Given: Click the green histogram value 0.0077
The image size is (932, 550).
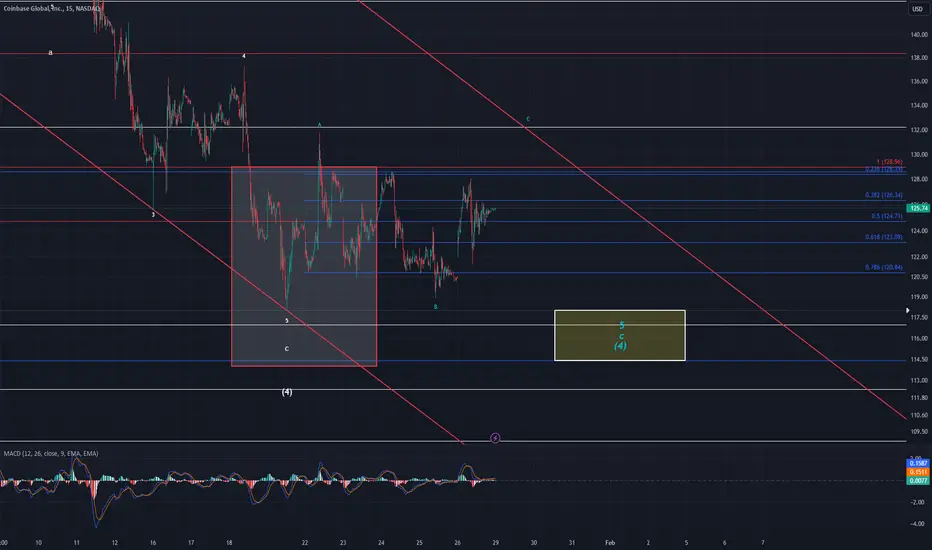Looking at the screenshot, I should (x=918, y=480).
